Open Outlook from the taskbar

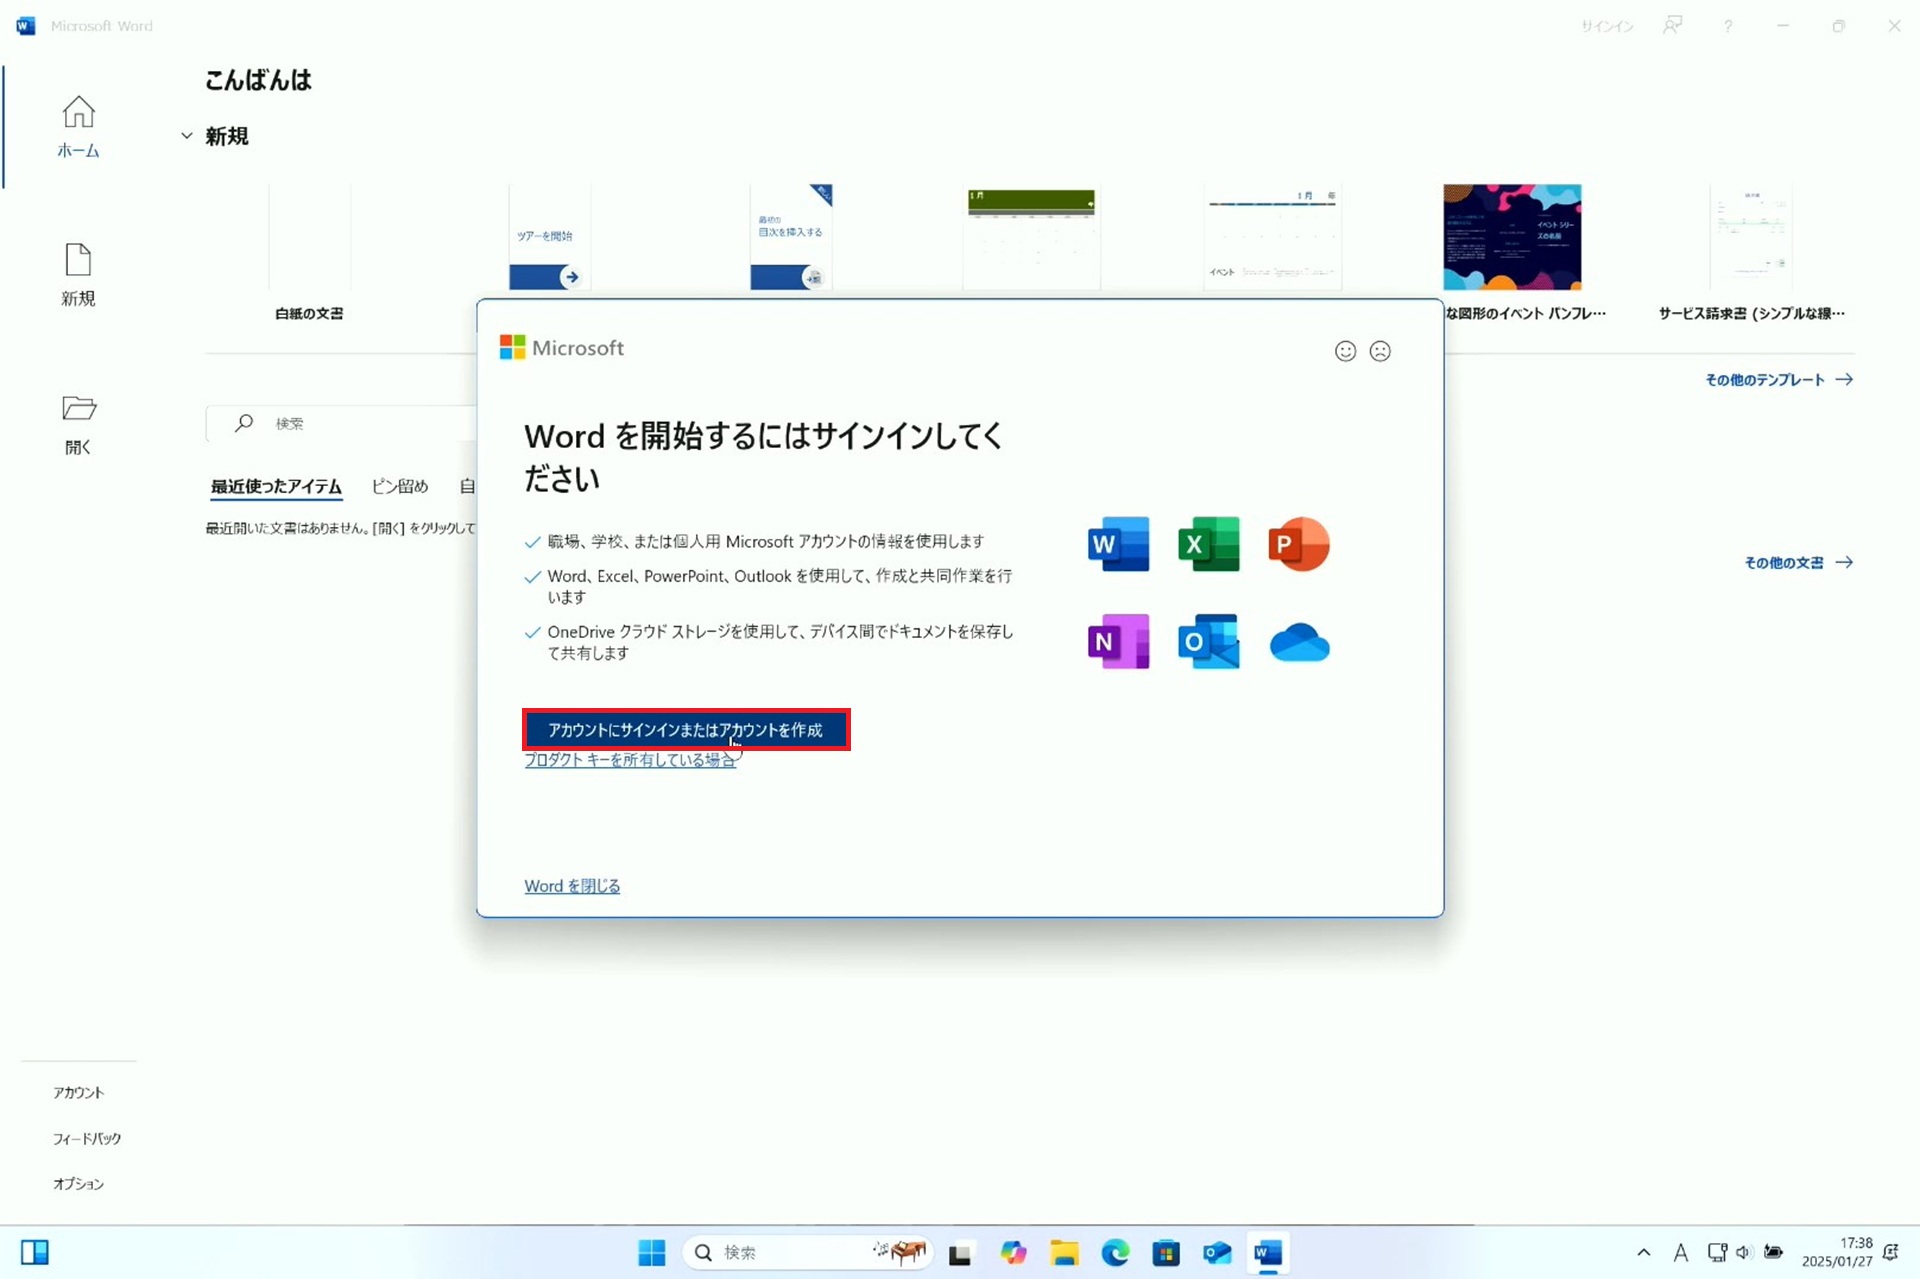[1217, 1252]
